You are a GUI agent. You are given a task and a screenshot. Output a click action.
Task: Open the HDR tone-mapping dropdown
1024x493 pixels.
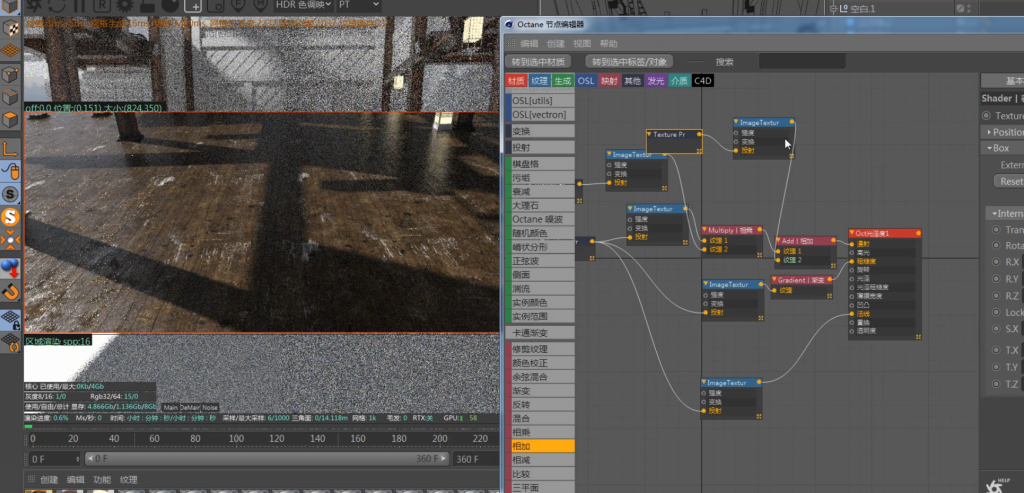tap(302, 5)
